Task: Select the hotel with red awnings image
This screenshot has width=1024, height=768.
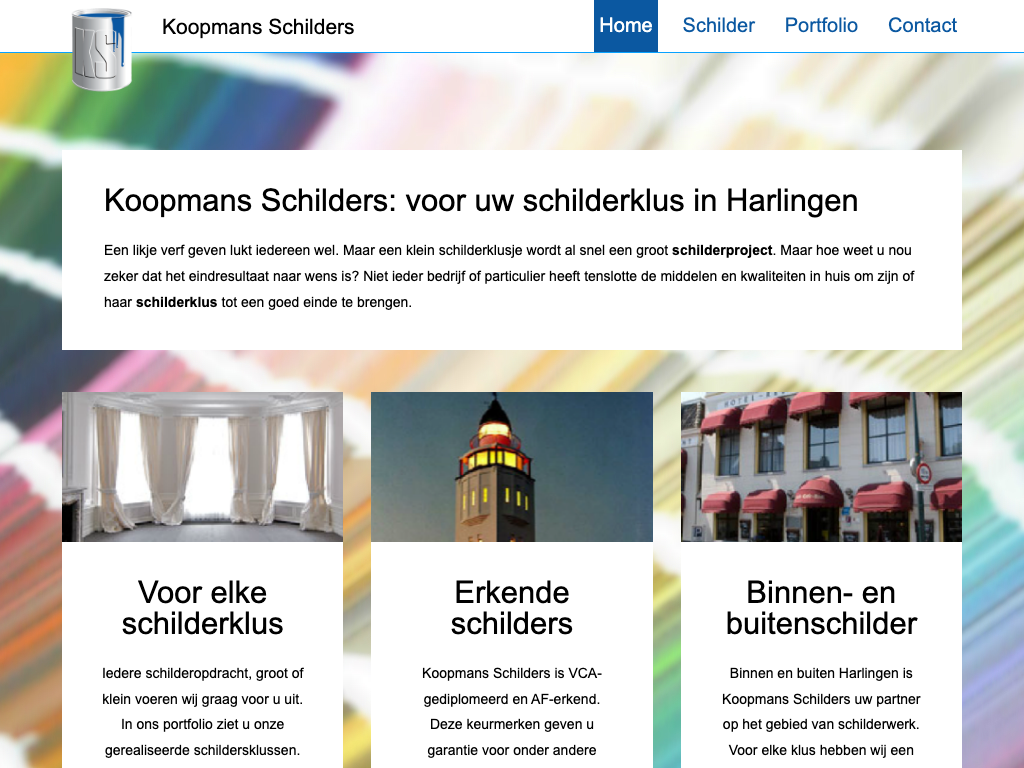Action: click(x=821, y=467)
